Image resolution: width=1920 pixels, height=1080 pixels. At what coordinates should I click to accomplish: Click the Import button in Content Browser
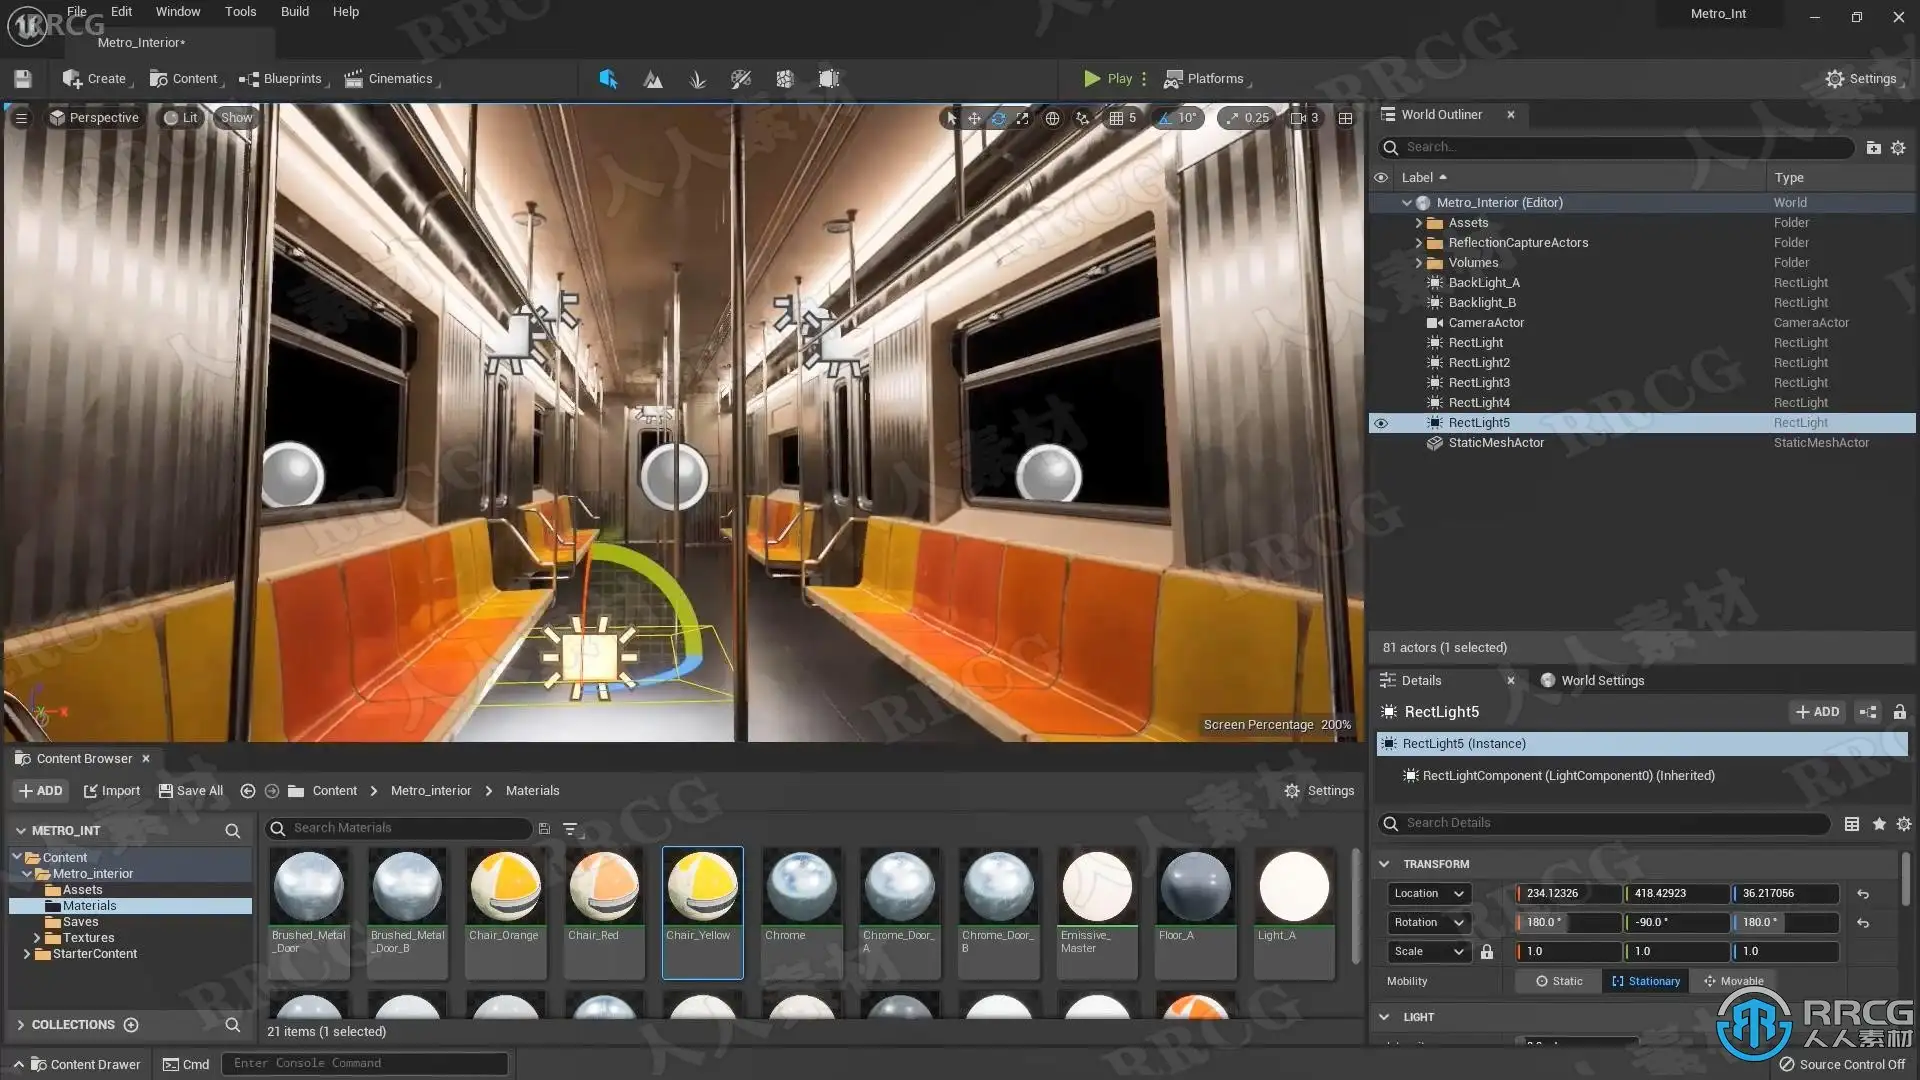pyautogui.click(x=111, y=791)
